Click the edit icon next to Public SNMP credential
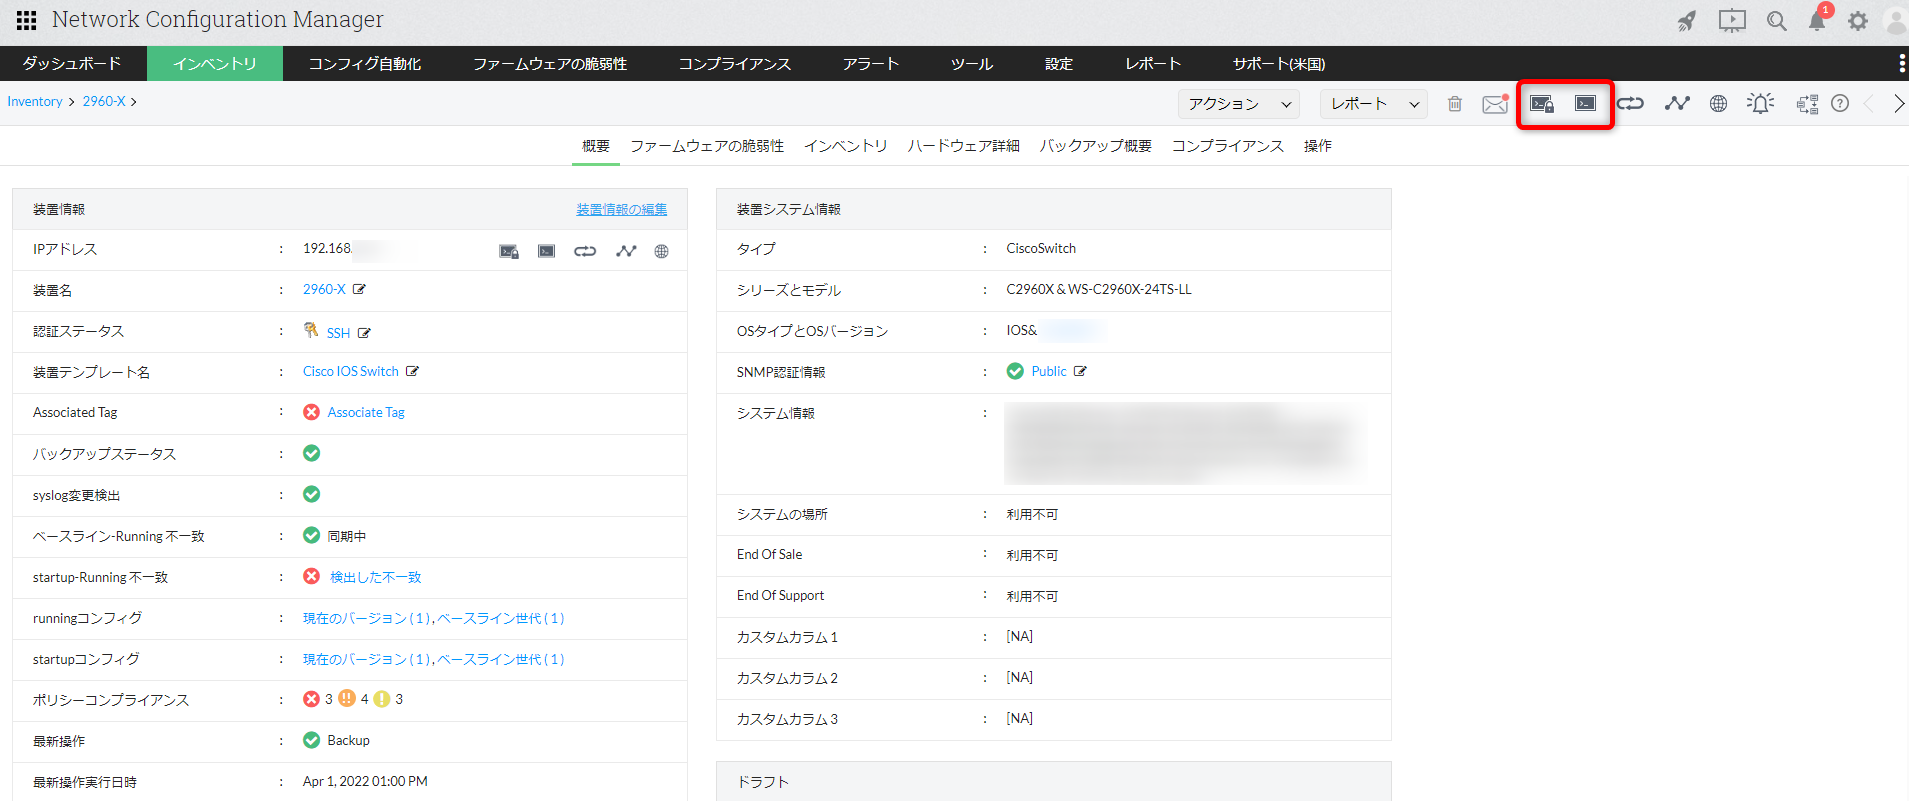This screenshot has height=801, width=1909. click(1080, 371)
